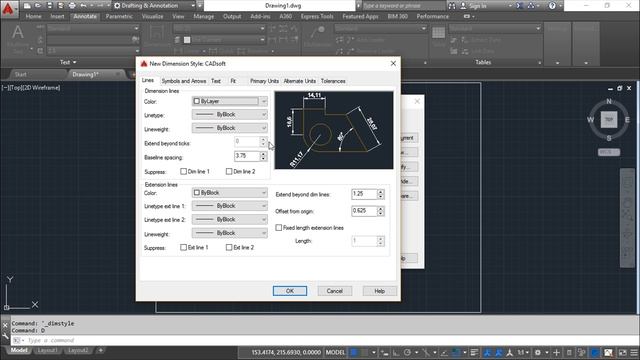Toggle lineweight display icon in status bar
This screenshot has width=640, height=360.
tap(474, 352)
